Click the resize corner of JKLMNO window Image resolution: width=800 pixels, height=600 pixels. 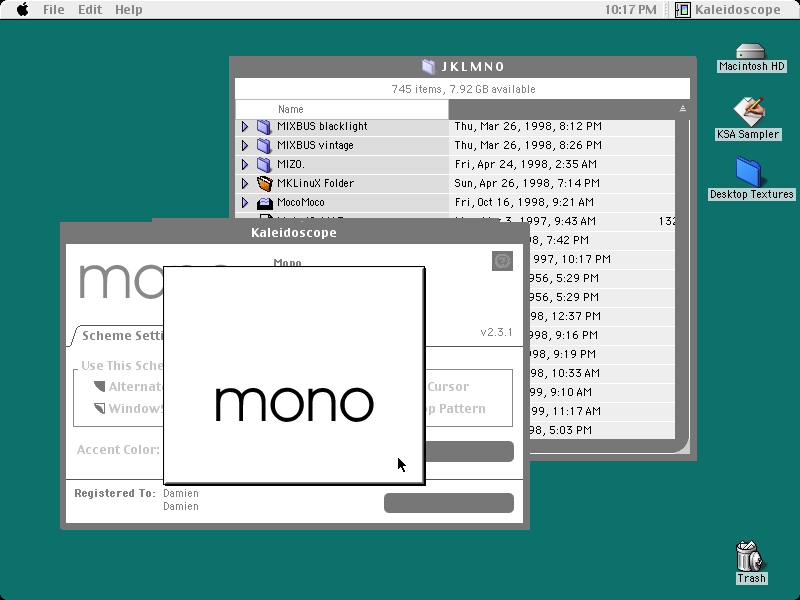tap(683, 446)
